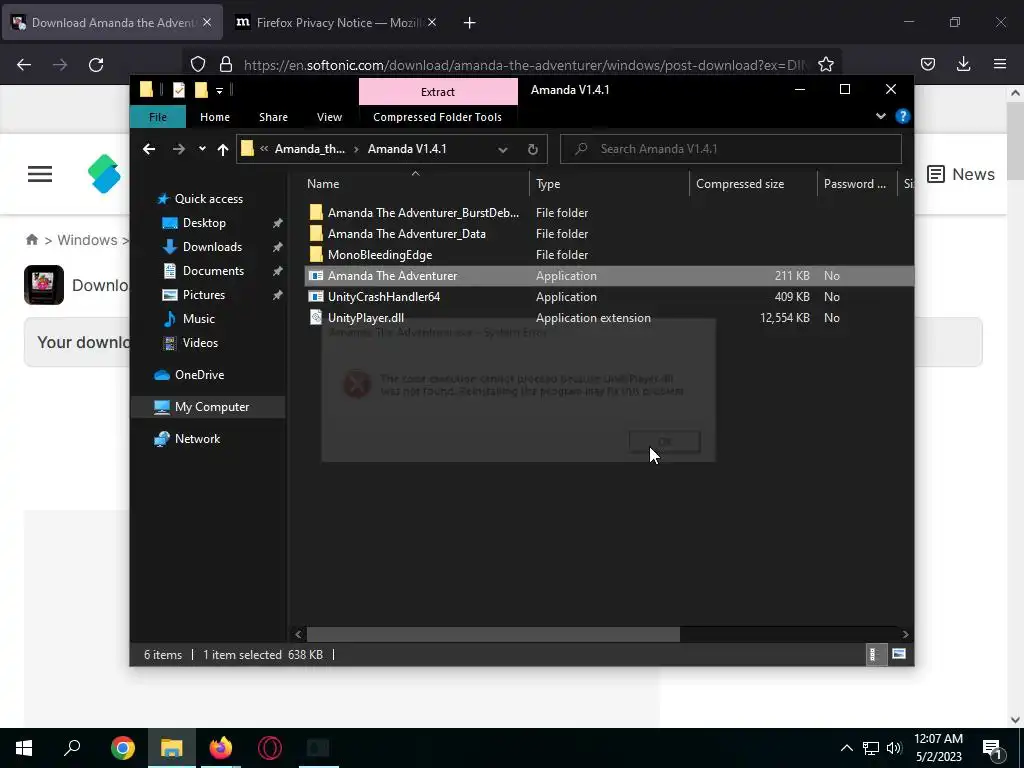Screen dimensions: 1024x768
Task: Customize Quick Access Toolbar dropdown
Action: 219,90
